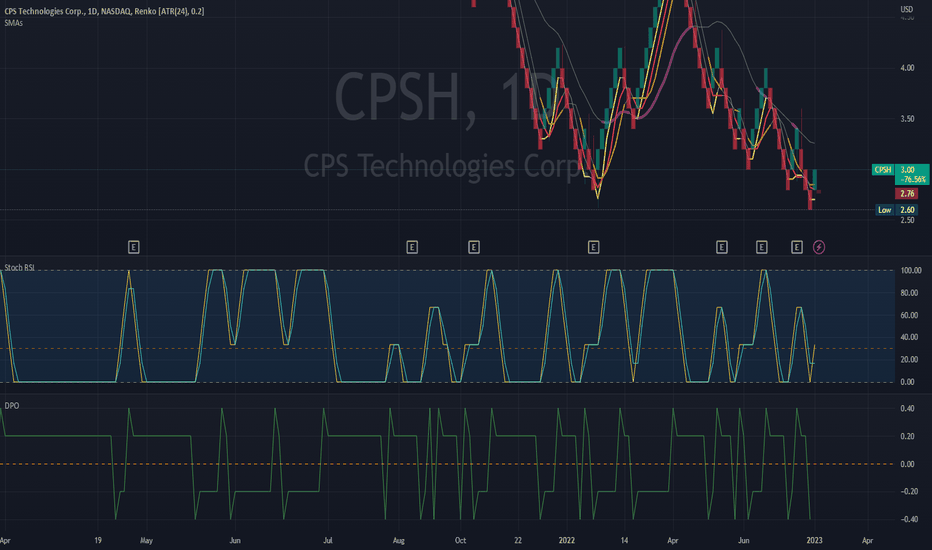The width and height of the screenshot is (932, 550).
Task: Open the earnings E marker above May
Action: tap(134, 247)
